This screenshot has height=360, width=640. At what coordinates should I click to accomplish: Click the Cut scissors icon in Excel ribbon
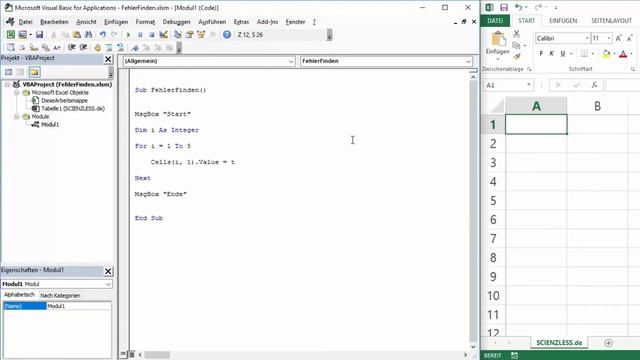click(517, 34)
